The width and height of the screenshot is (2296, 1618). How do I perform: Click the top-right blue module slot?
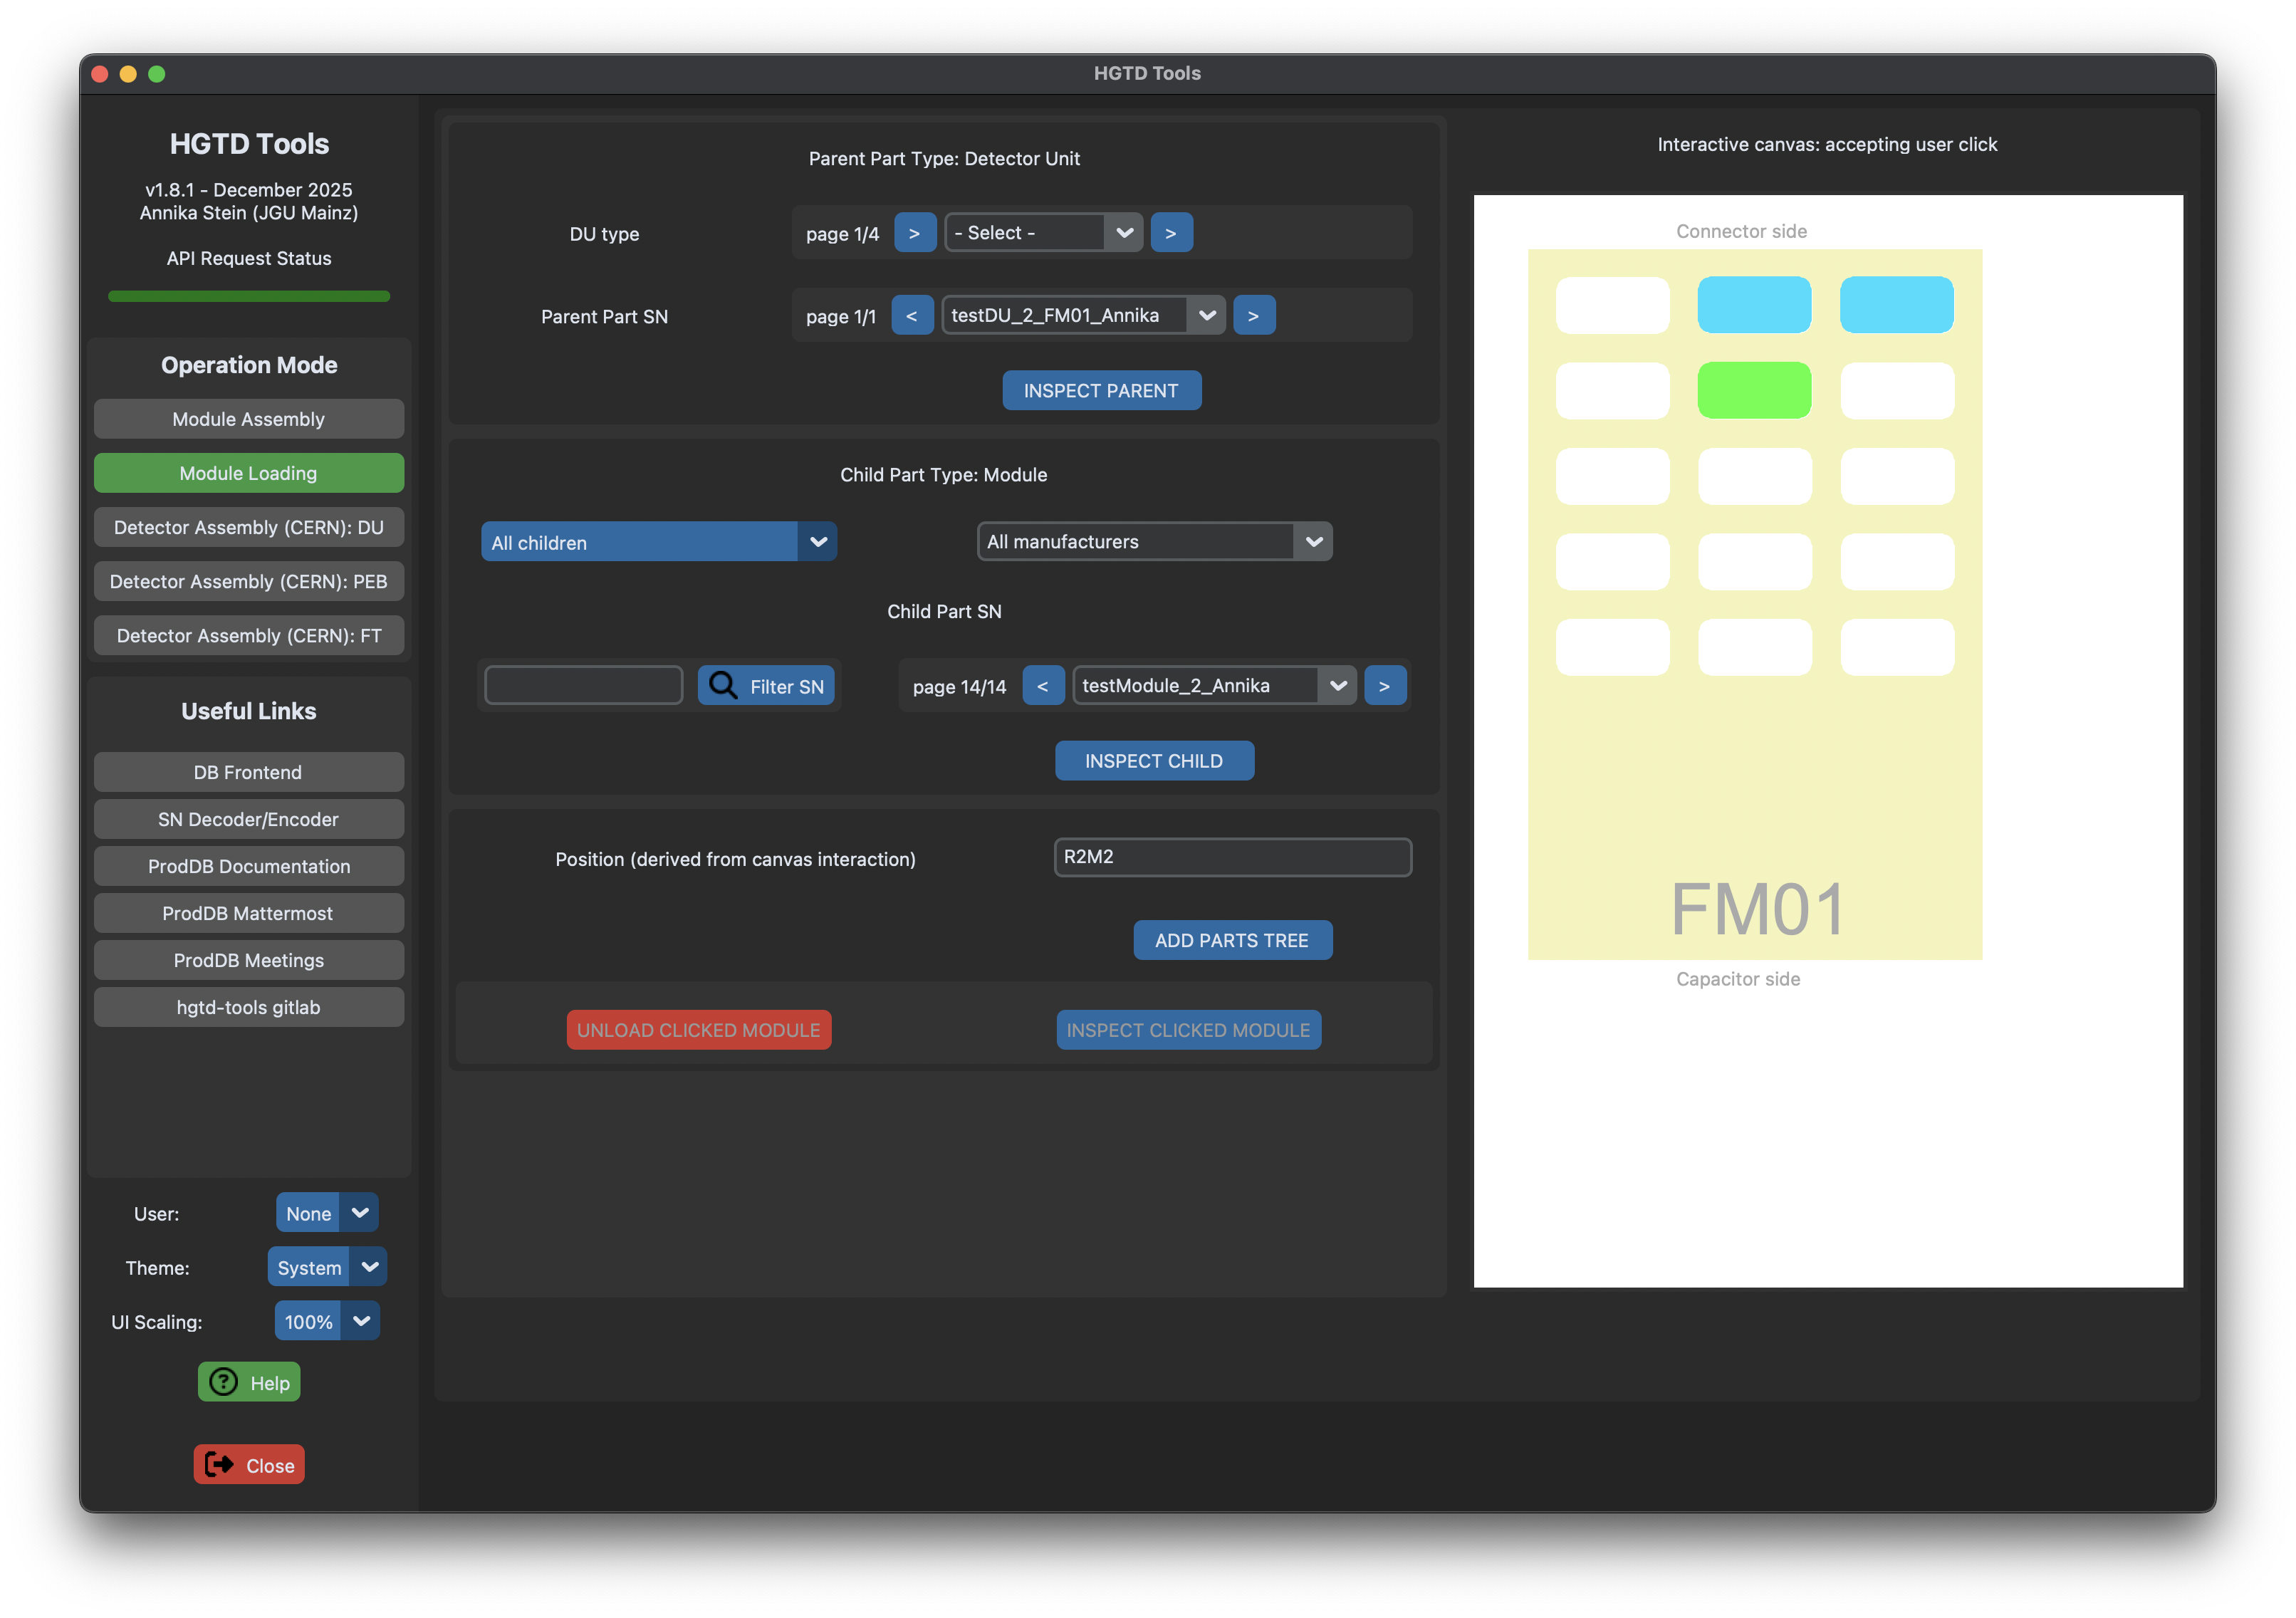tap(1897, 305)
